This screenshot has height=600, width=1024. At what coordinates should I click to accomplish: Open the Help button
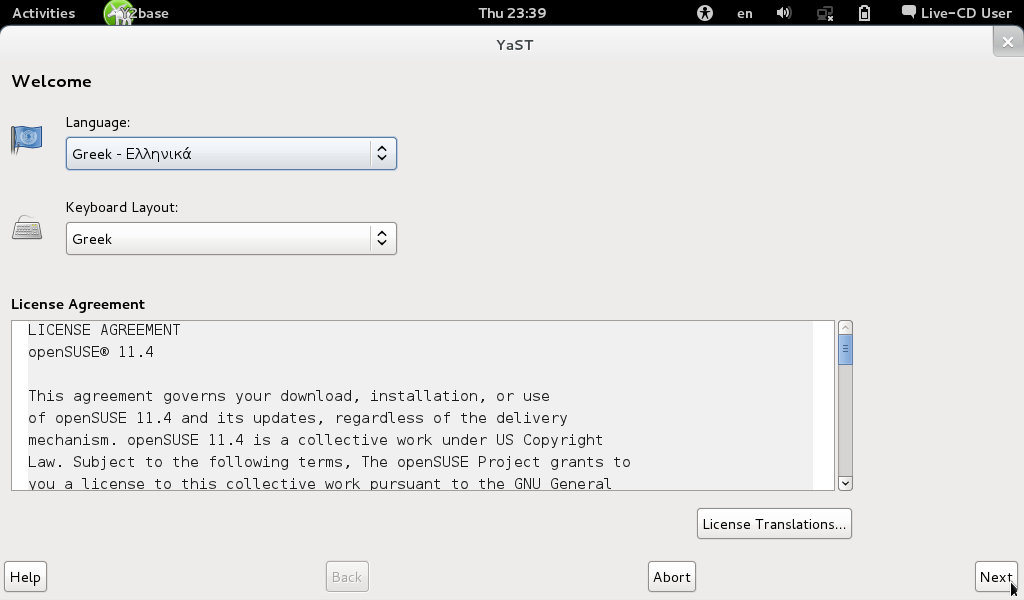(x=25, y=577)
